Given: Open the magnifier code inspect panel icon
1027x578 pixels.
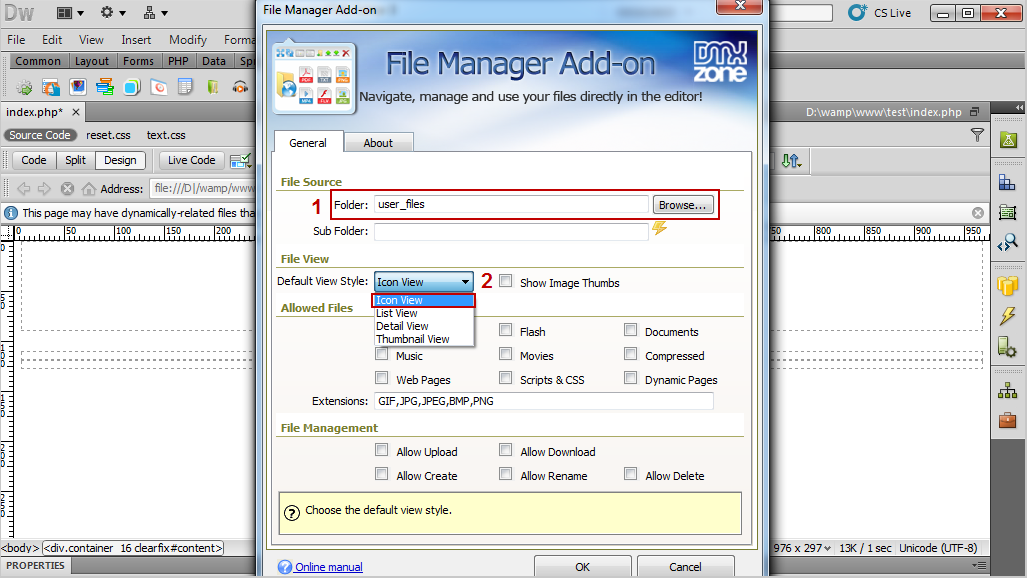Looking at the screenshot, I should 1007,243.
